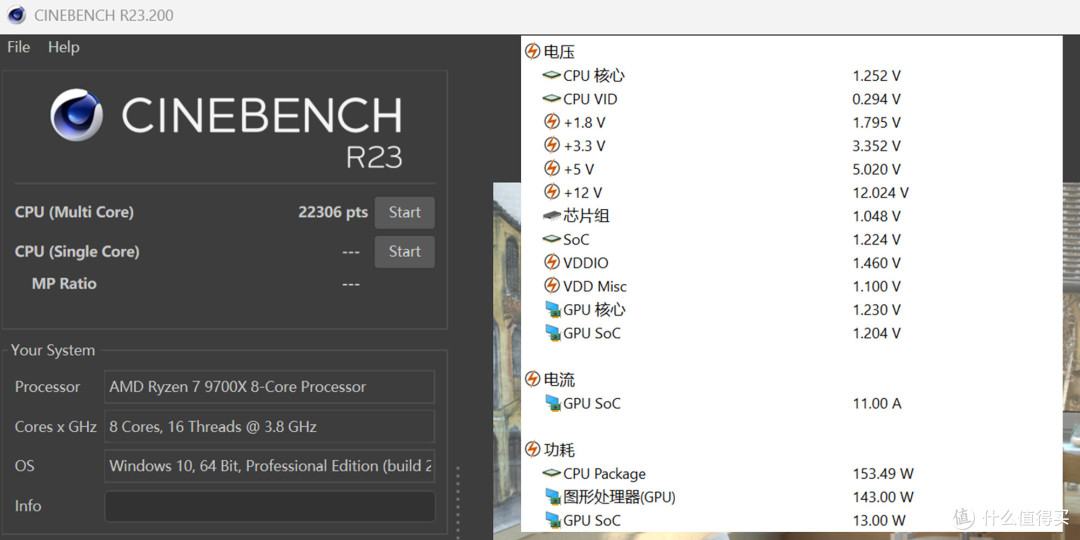Click the CPU VID 0.294 V value
Screen dimensions: 1080x540
click(876, 99)
